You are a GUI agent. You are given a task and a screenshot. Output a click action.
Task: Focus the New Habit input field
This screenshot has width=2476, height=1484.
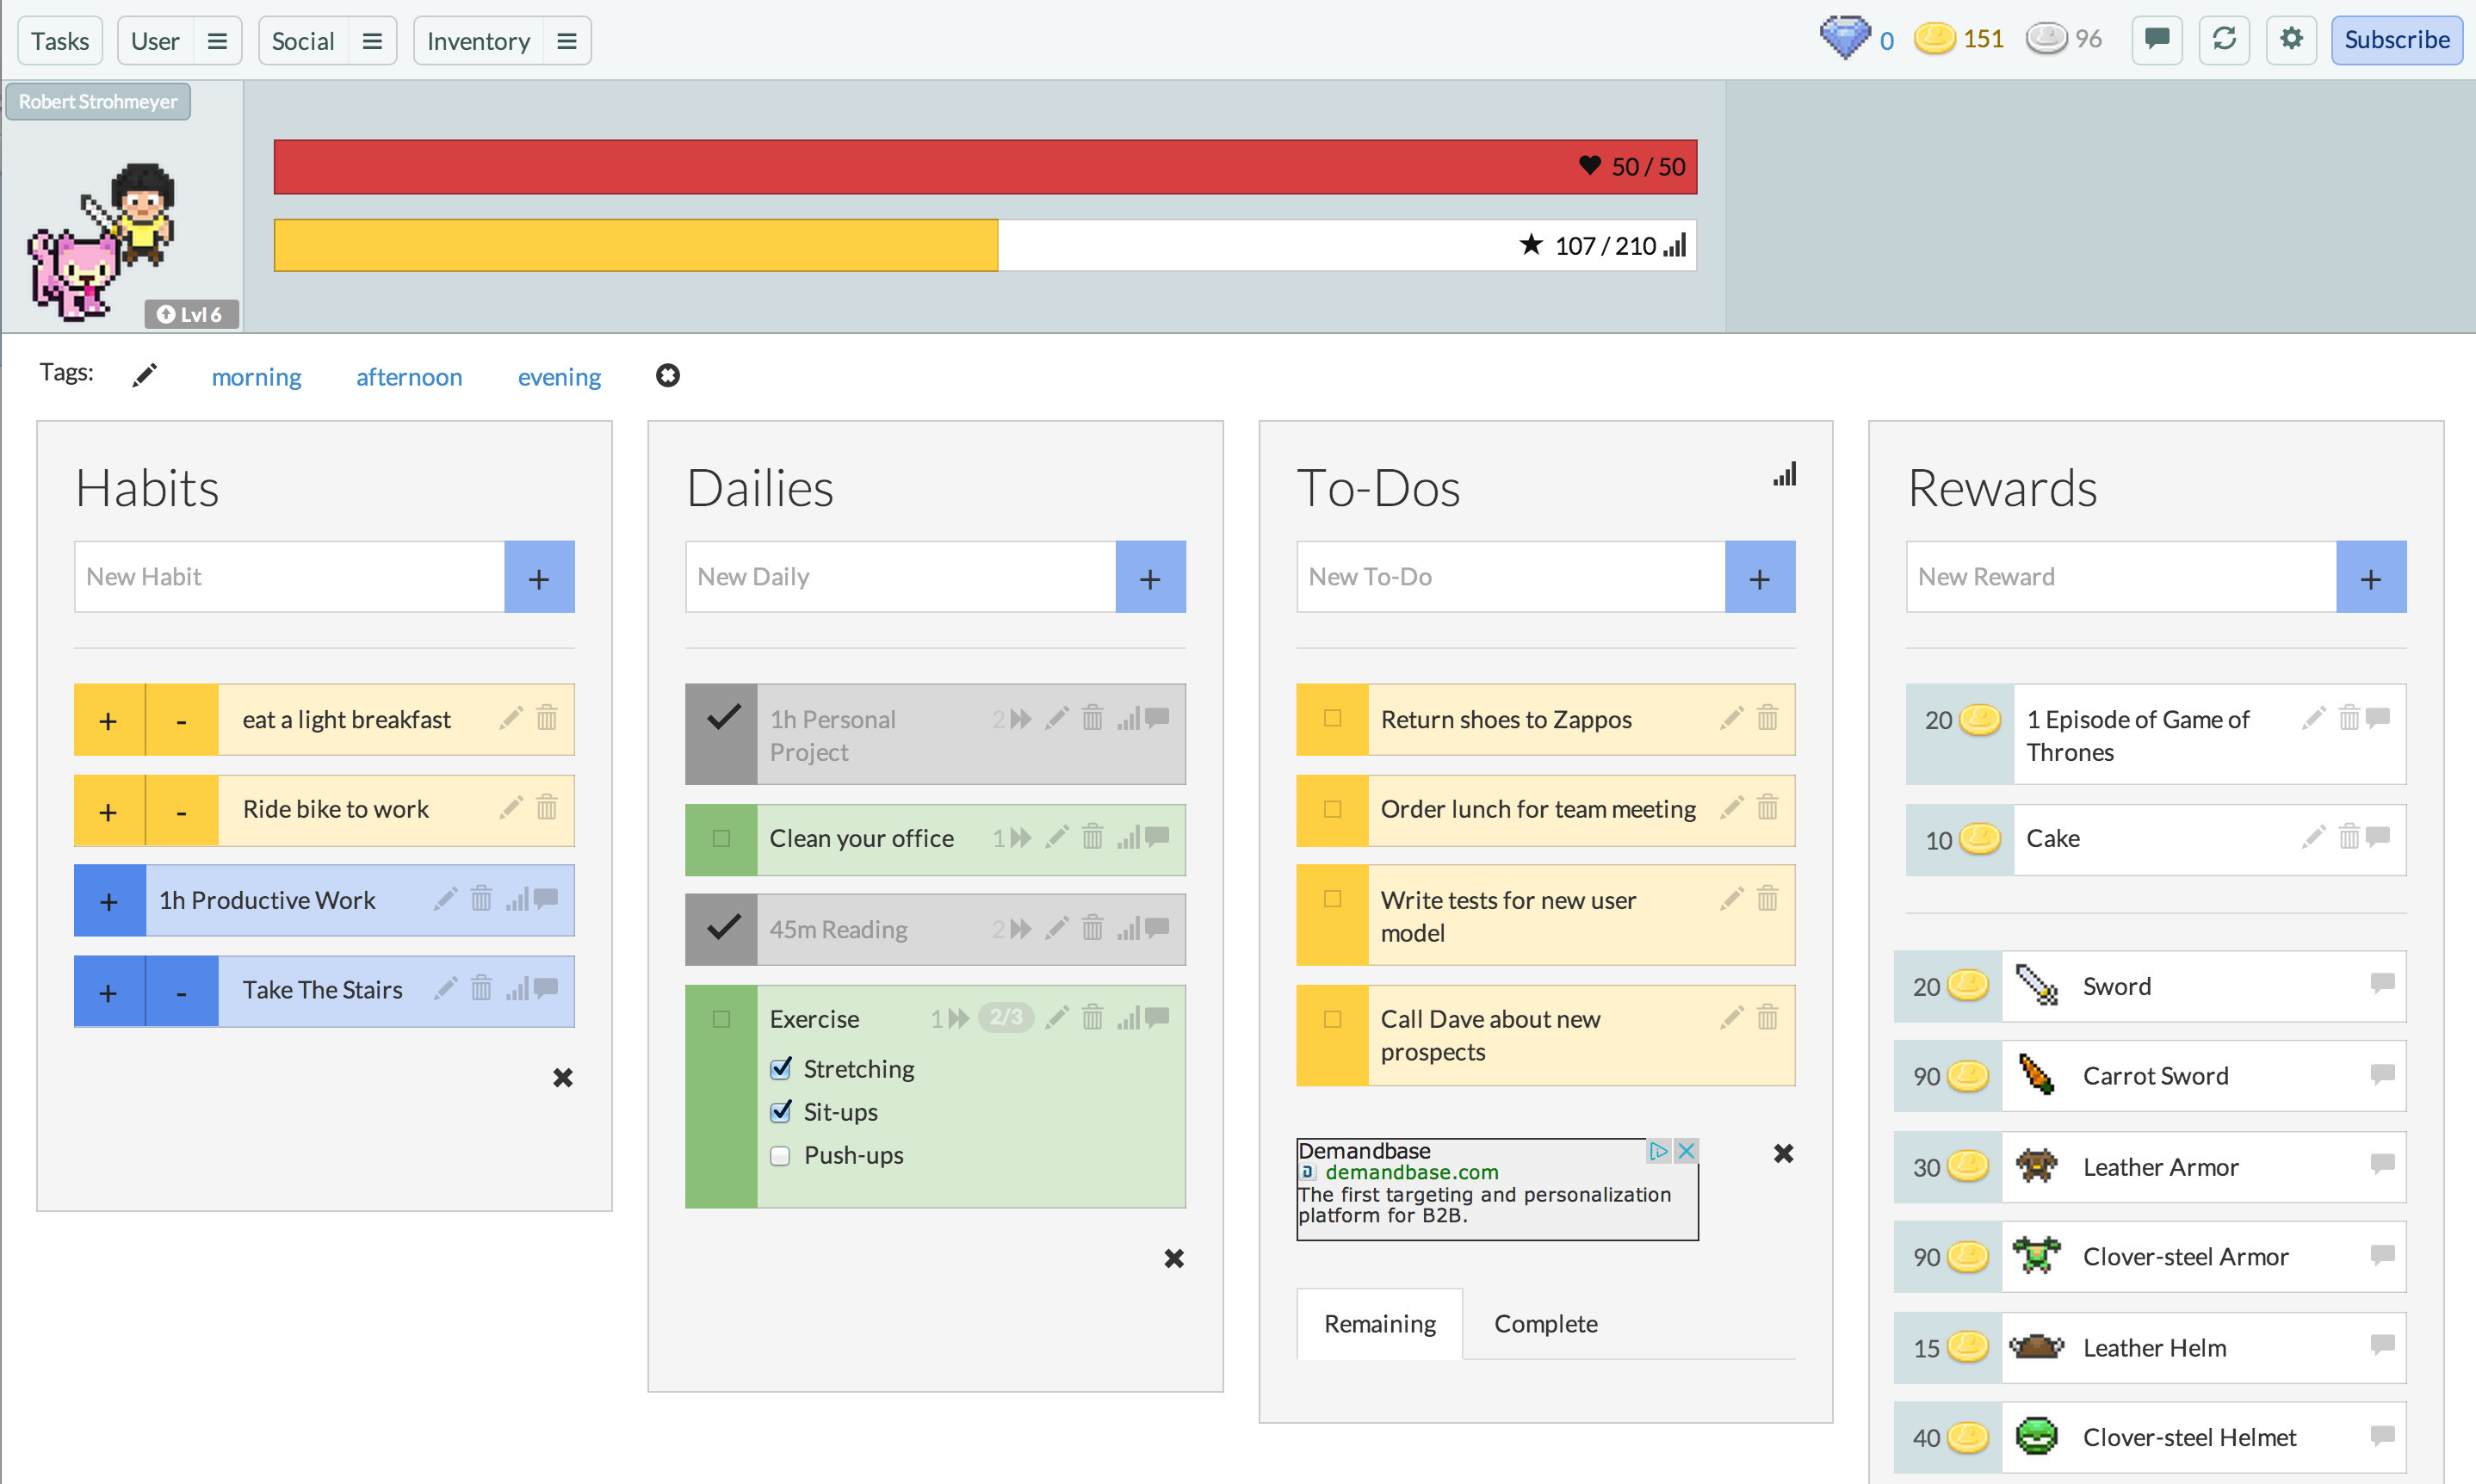pyautogui.click(x=290, y=577)
